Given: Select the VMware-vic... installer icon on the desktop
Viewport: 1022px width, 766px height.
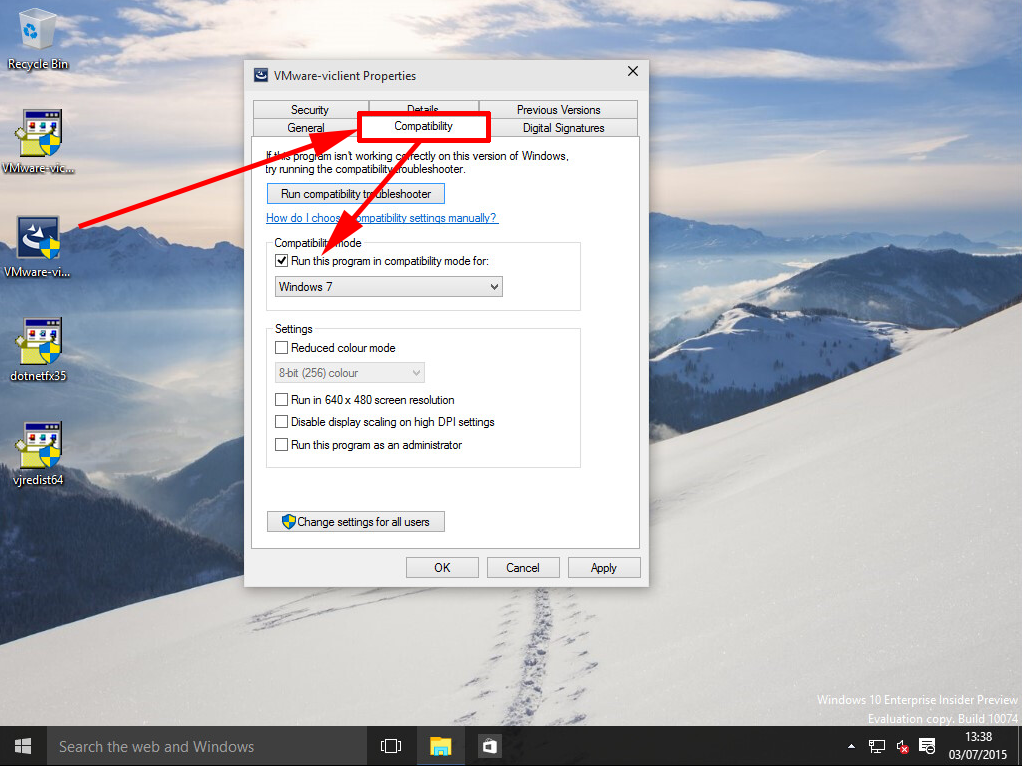Looking at the screenshot, I should (x=39, y=142).
